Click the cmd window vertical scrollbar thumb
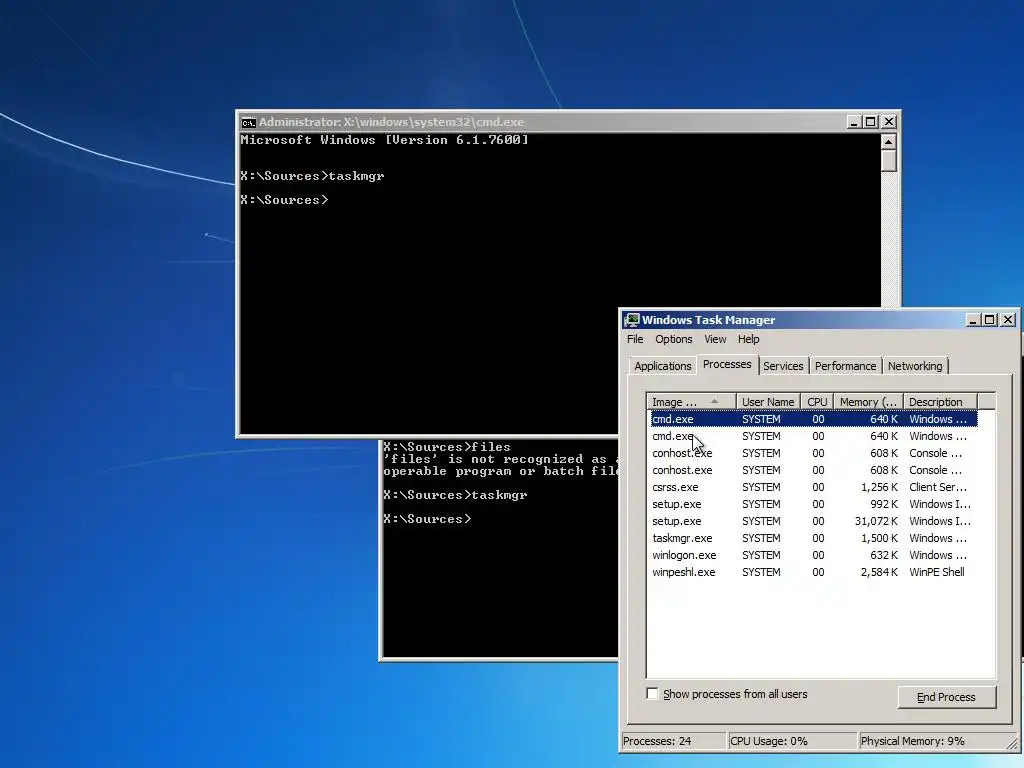 [888, 161]
